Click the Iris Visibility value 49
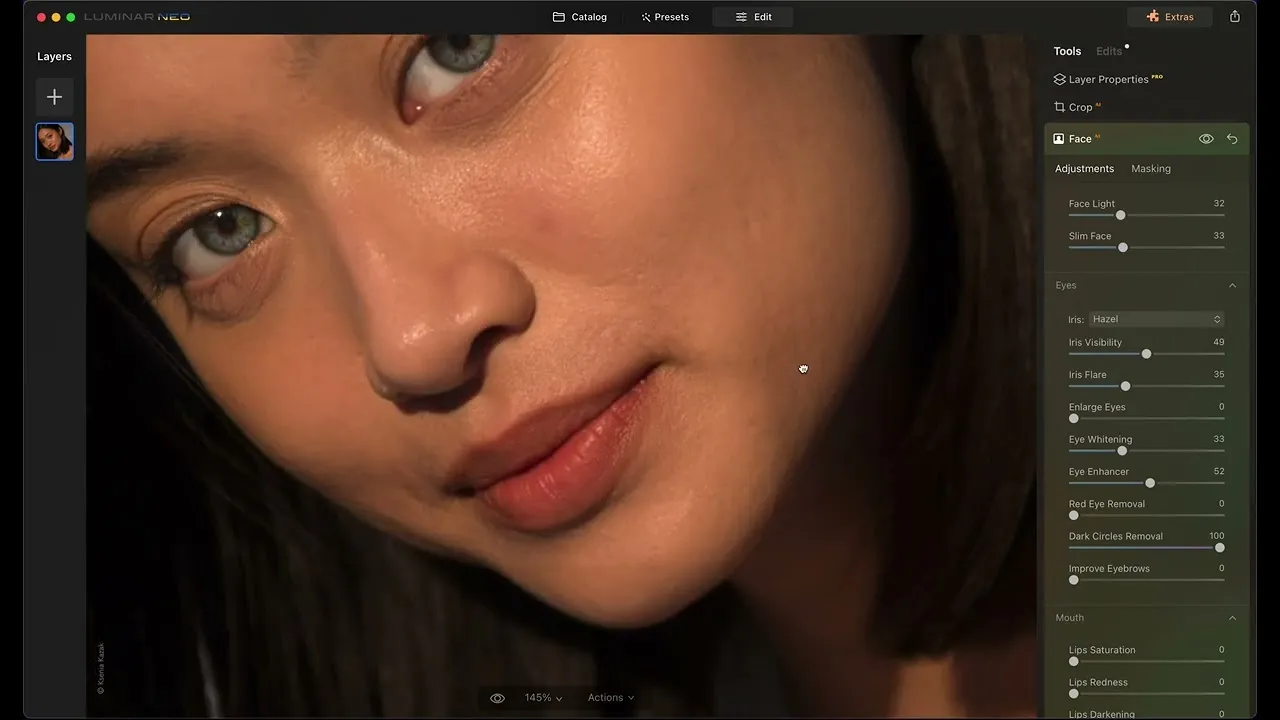The image size is (1280, 720). (1218, 342)
